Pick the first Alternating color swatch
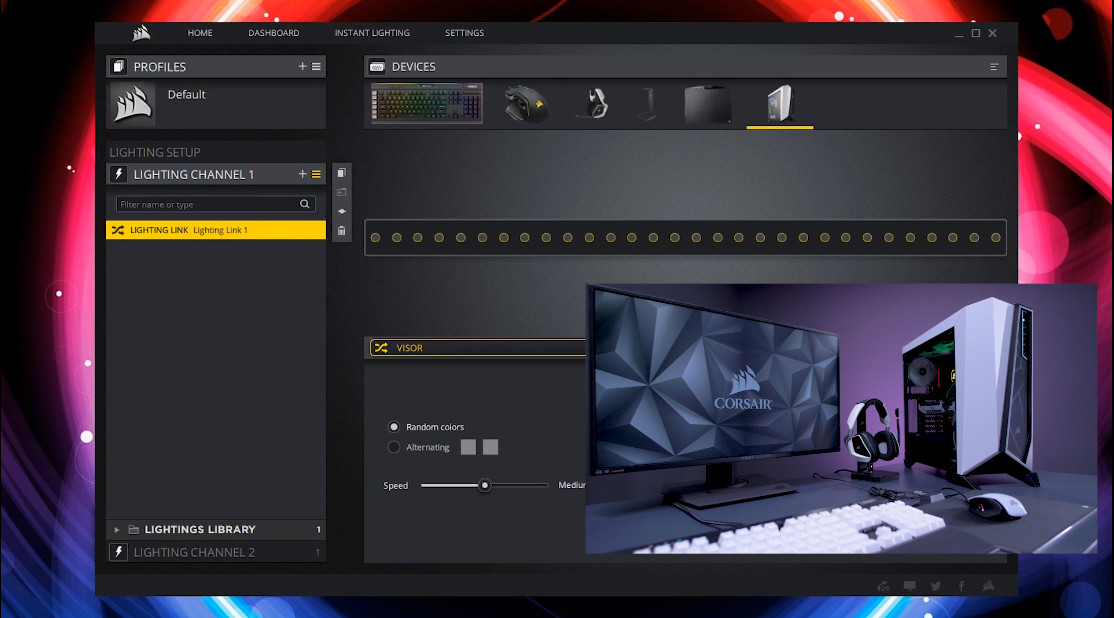1114x618 pixels. click(x=468, y=447)
